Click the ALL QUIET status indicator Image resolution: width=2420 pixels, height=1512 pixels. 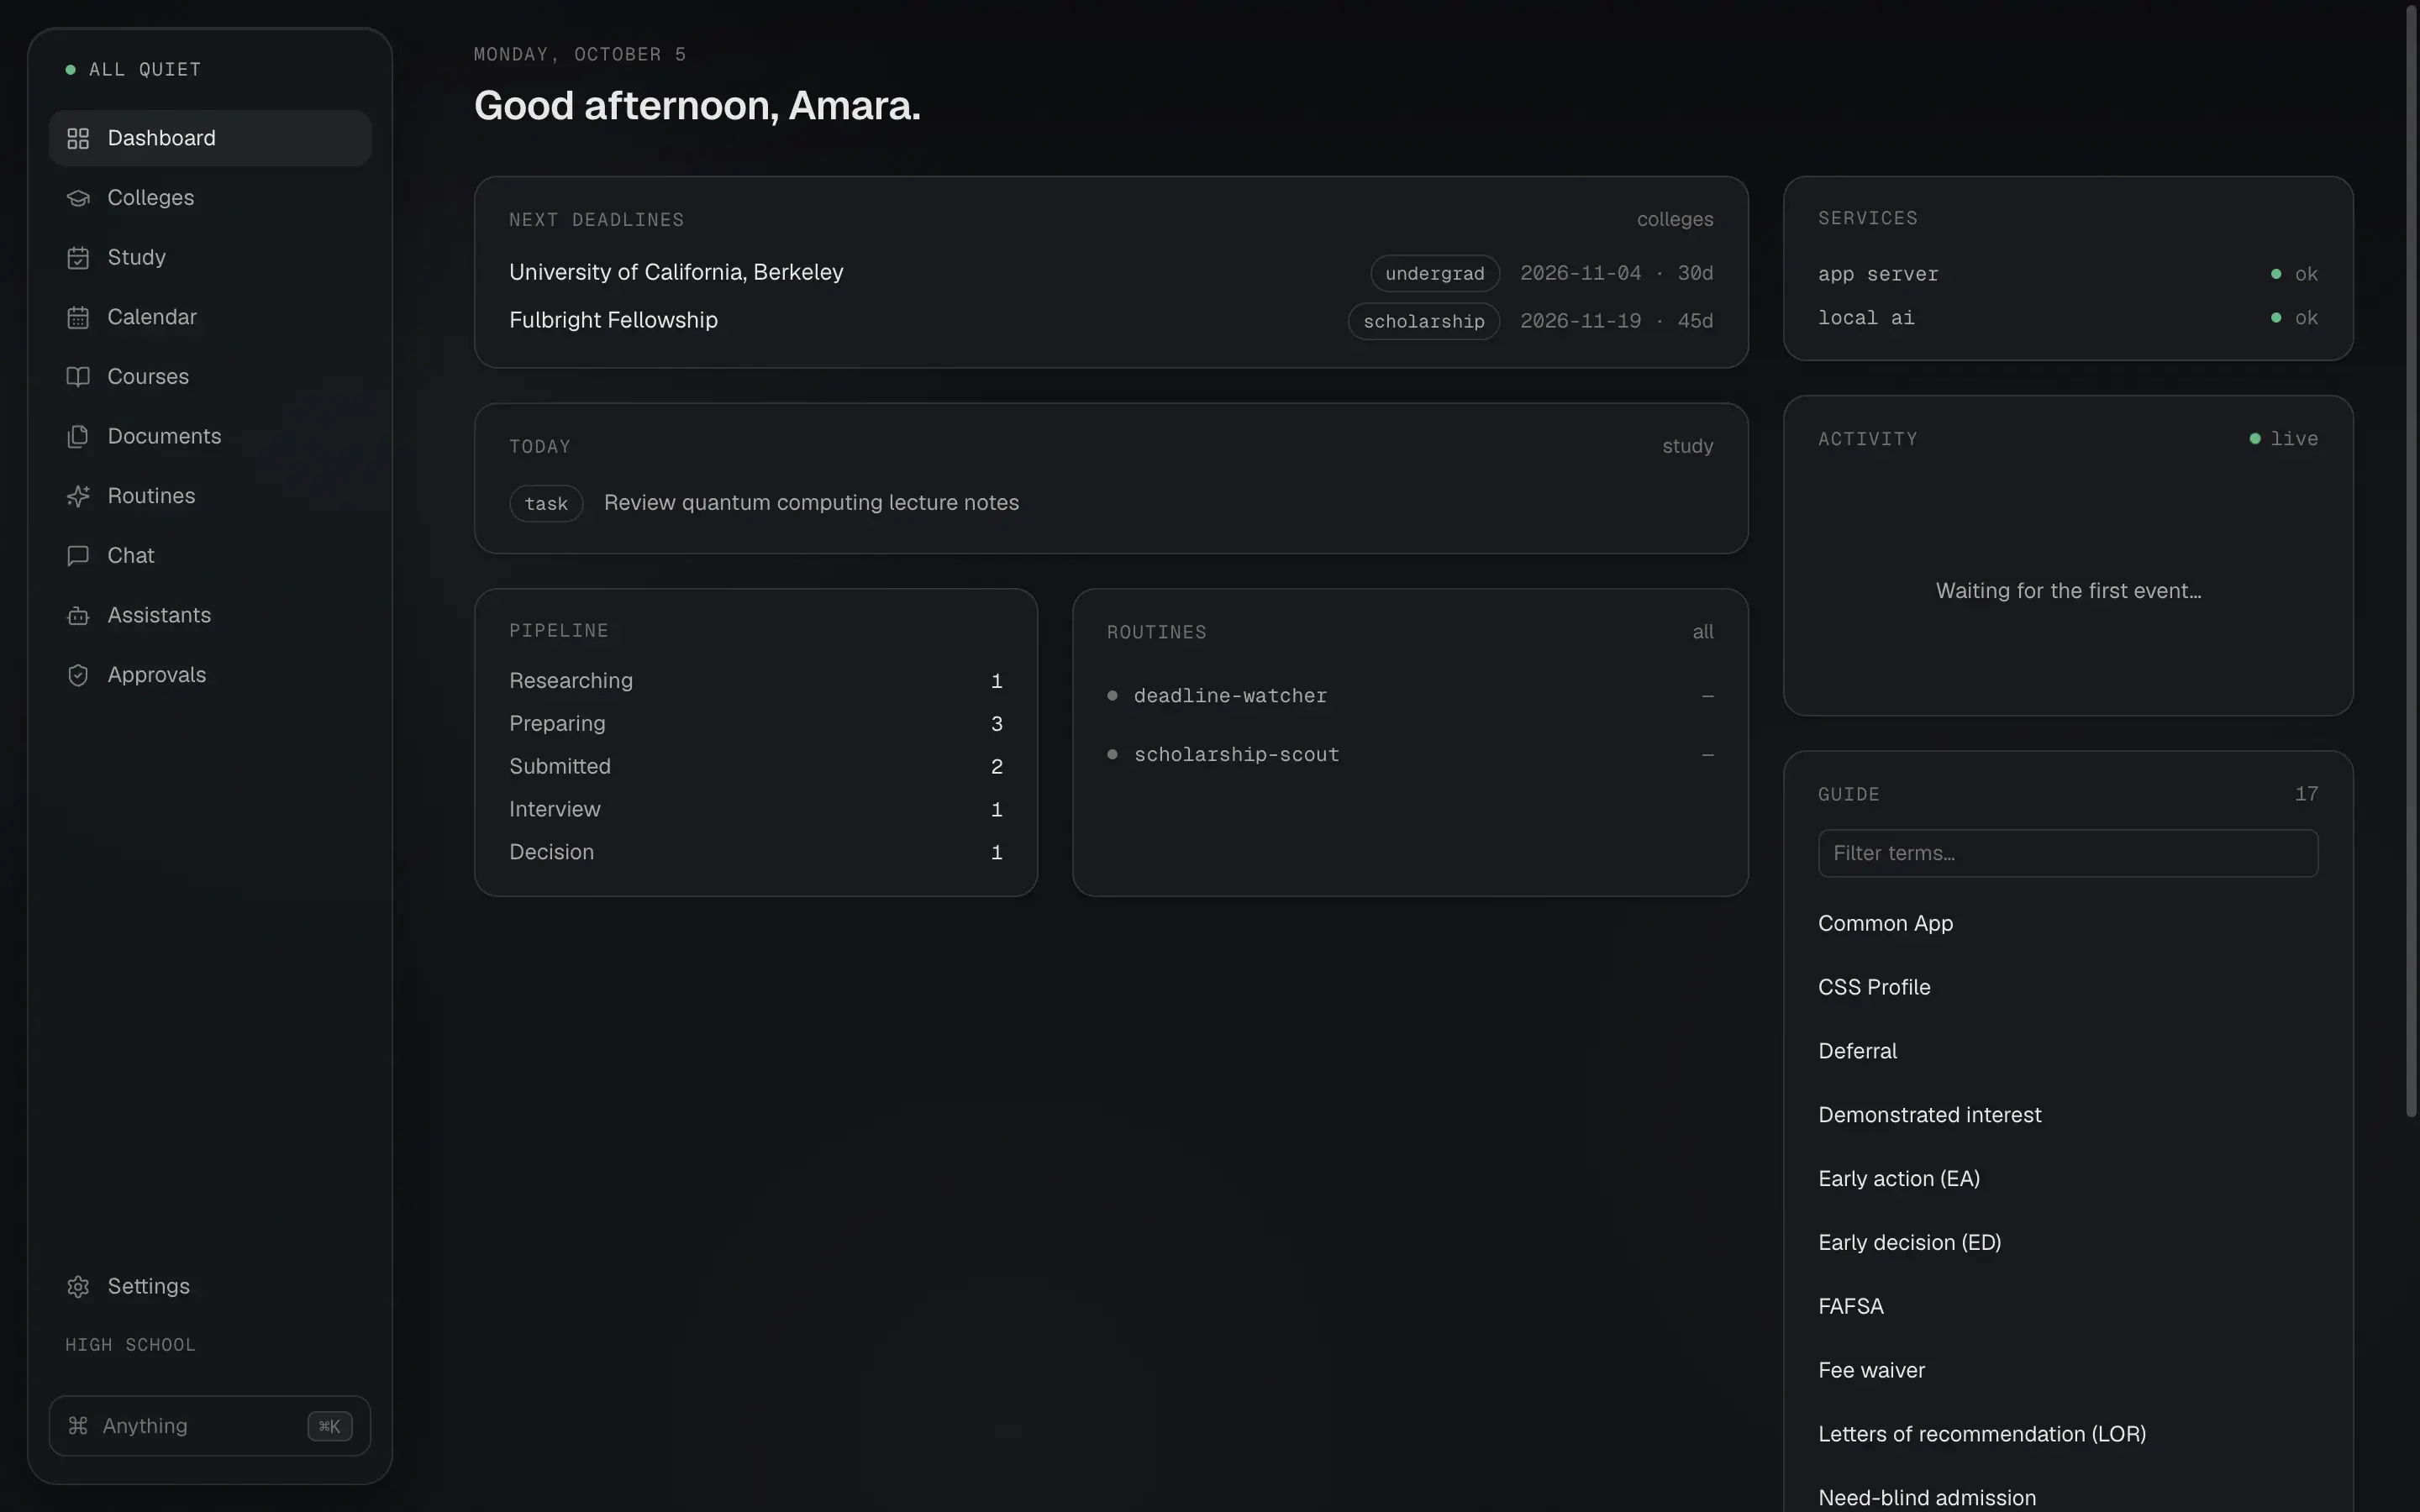pyautogui.click(x=133, y=70)
